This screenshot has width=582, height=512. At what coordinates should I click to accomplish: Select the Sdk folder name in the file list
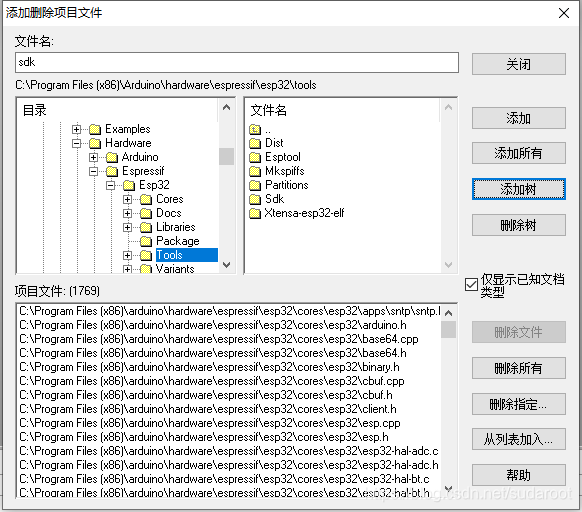pos(274,199)
